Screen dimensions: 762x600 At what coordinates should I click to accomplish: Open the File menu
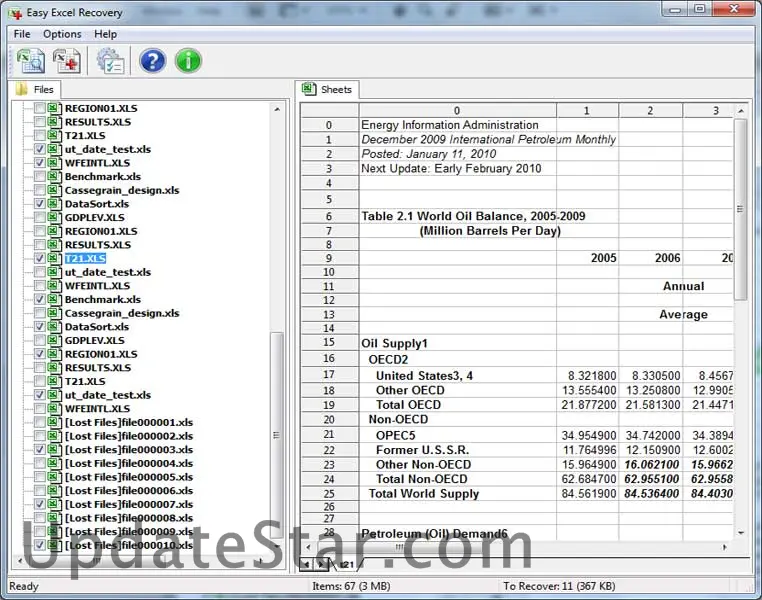point(22,34)
